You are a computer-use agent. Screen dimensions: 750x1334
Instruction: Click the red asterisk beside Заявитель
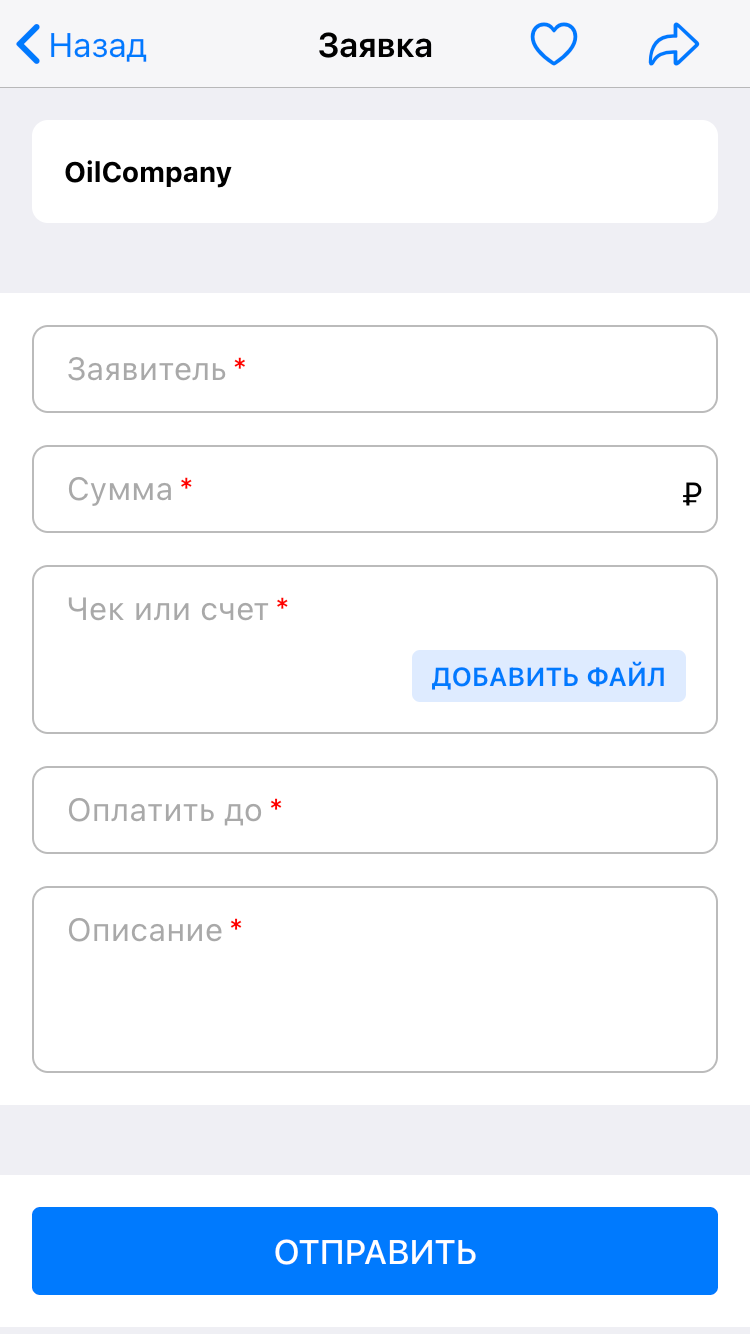[240, 367]
